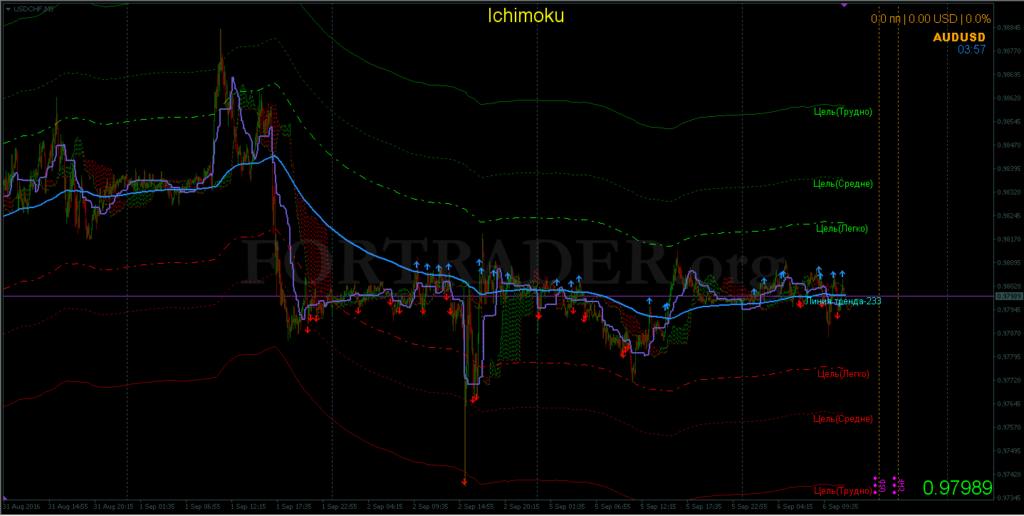This screenshot has width=1024, height=516.
Task: Click the highlighted 0.97989 price tag on axis
Action: (1008, 296)
